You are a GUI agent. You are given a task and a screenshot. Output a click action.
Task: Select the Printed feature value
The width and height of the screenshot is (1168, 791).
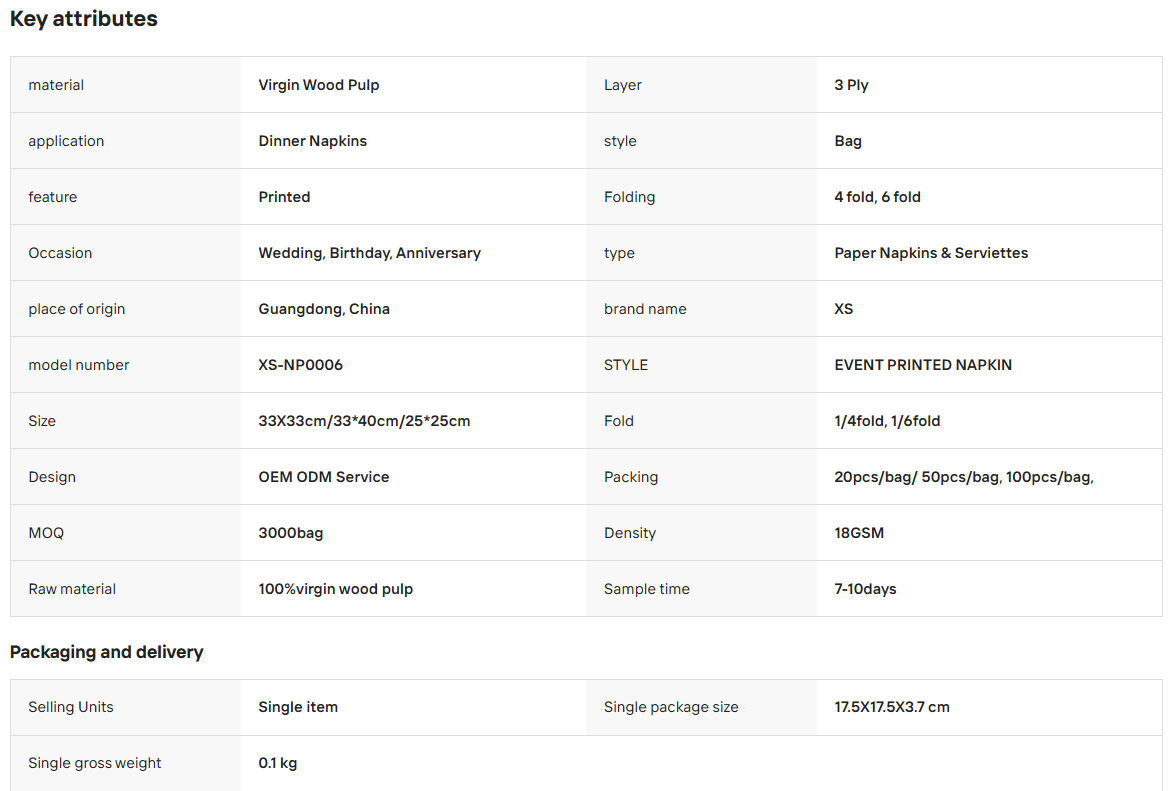coord(285,197)
